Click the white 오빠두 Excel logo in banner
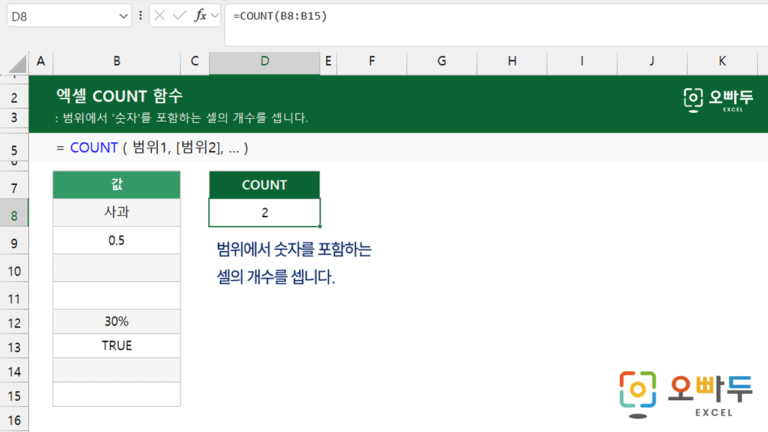The image size is (768, 432). 718,100
